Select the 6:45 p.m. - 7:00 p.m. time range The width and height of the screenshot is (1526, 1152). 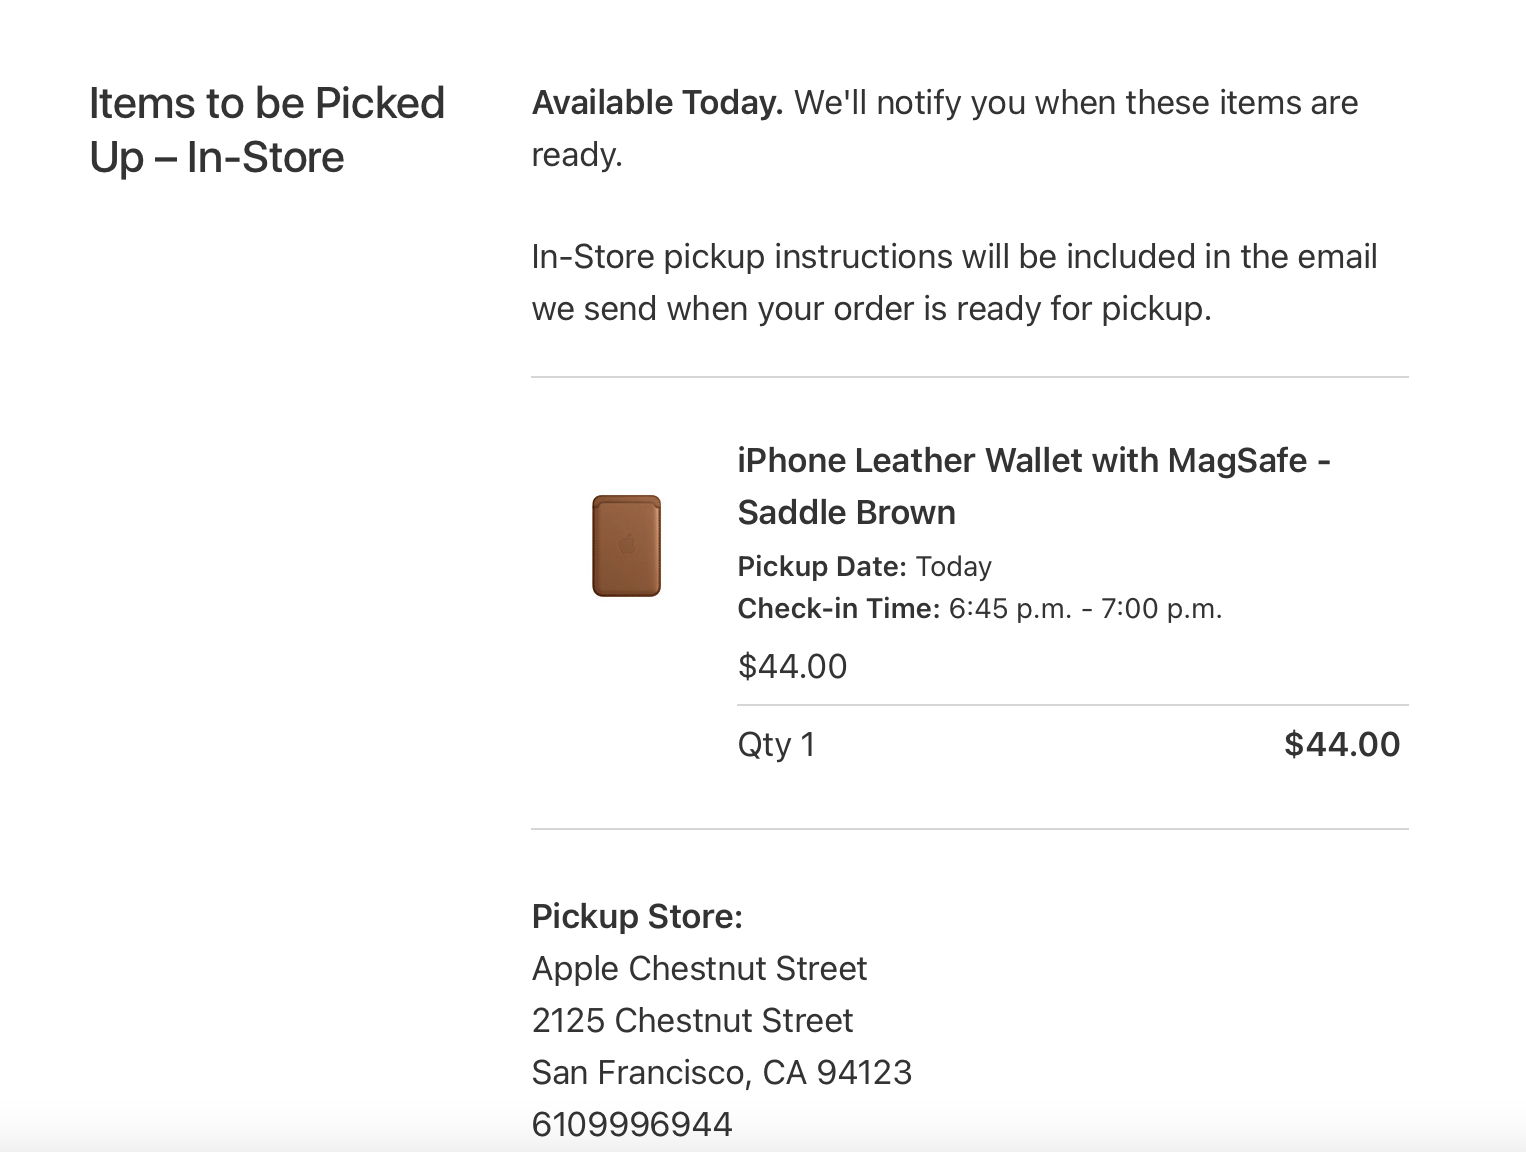point(1085,609)
